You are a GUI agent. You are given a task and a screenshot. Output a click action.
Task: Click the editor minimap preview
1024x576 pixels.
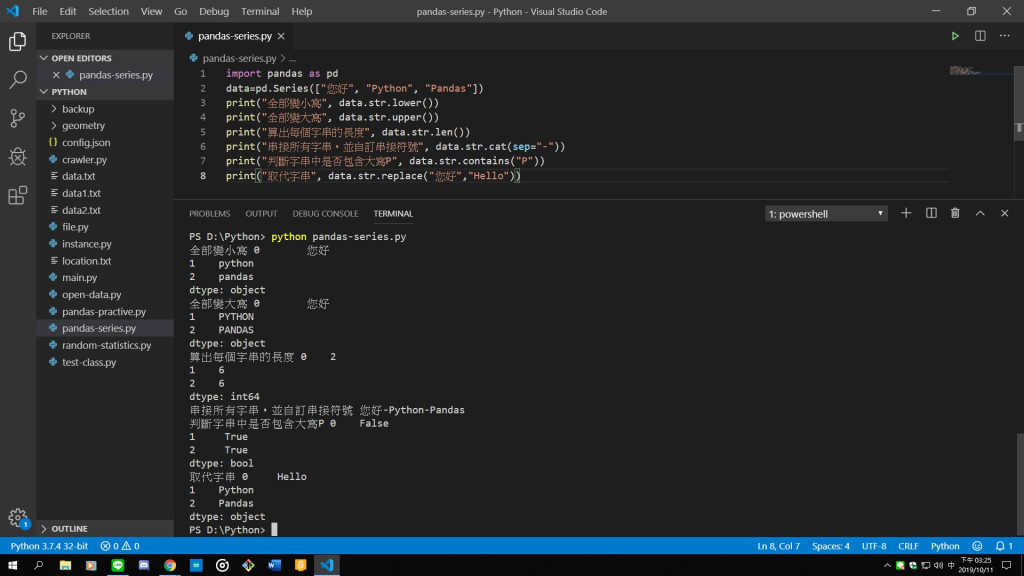point(965,71)
